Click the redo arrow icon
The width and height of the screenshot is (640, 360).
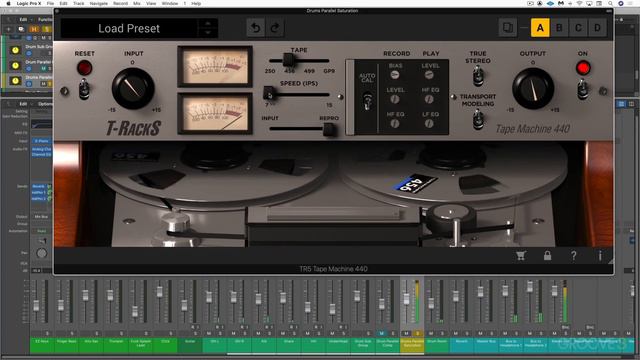coord(275,28)
